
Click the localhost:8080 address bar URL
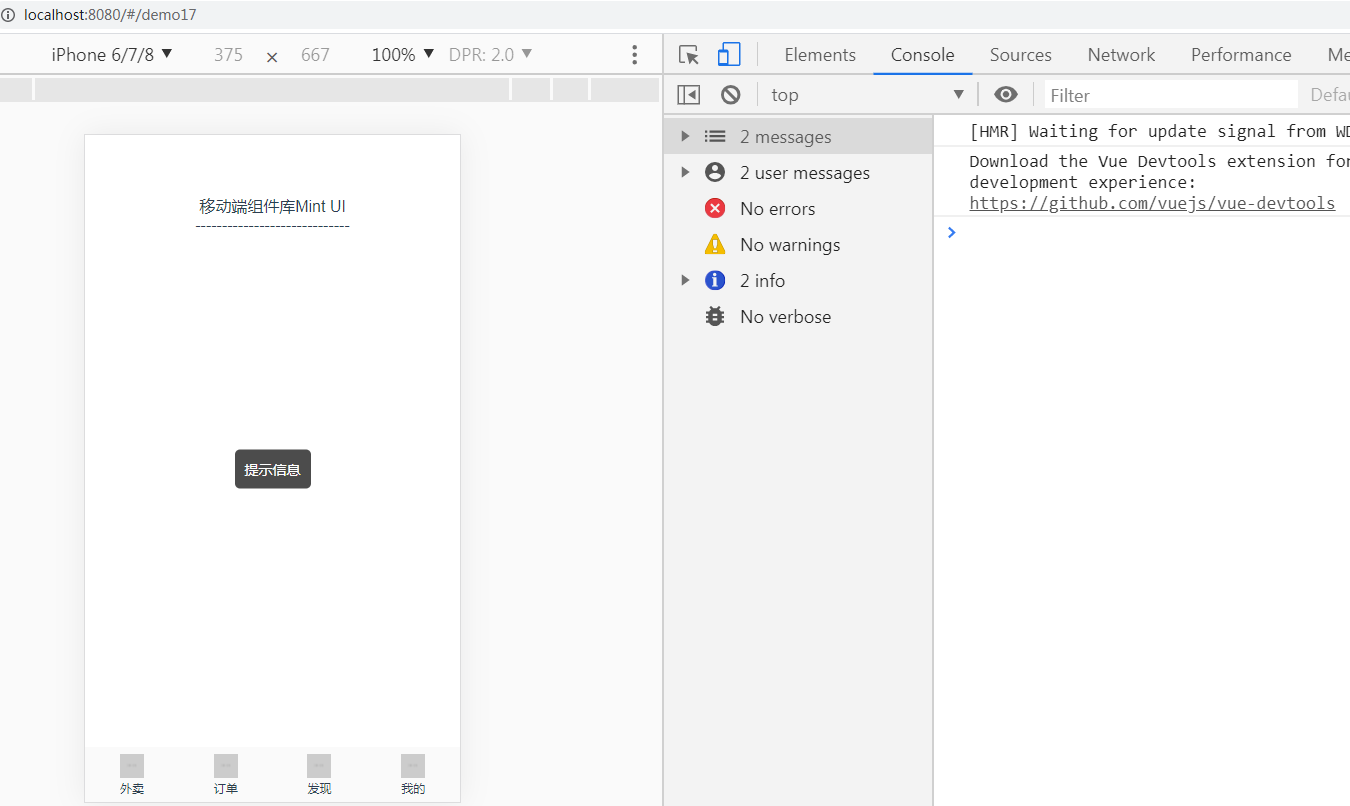coord(110,15)
